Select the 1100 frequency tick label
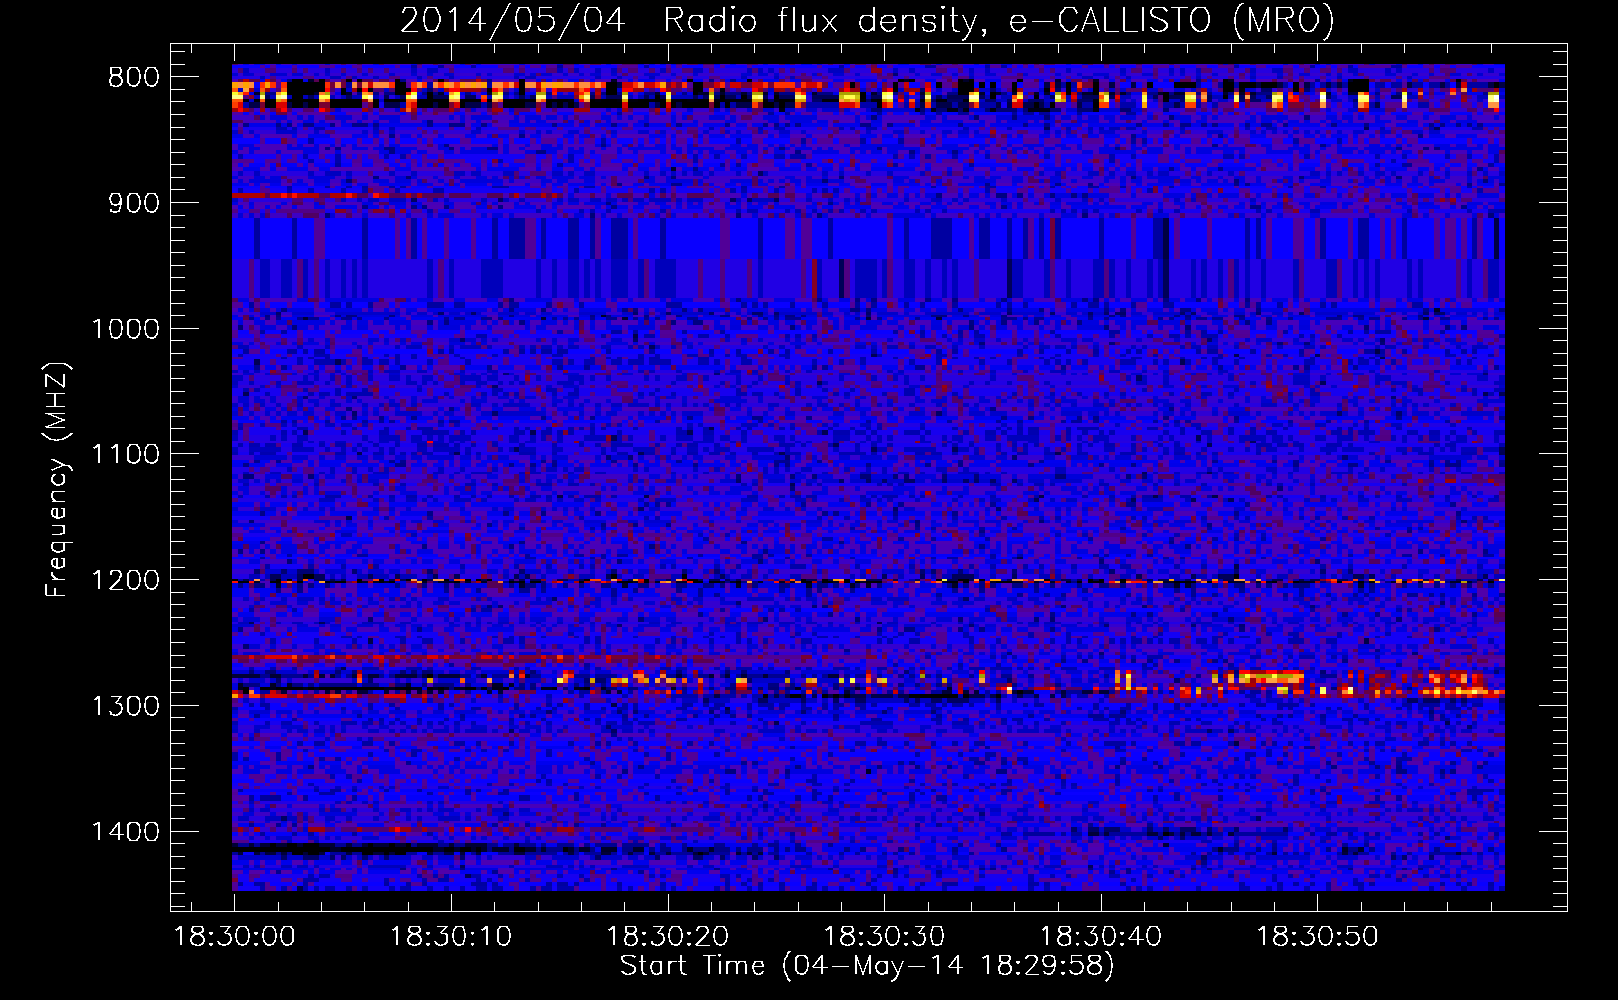The width and height of the screenshot is (1618, 1000). coord(125,455)
